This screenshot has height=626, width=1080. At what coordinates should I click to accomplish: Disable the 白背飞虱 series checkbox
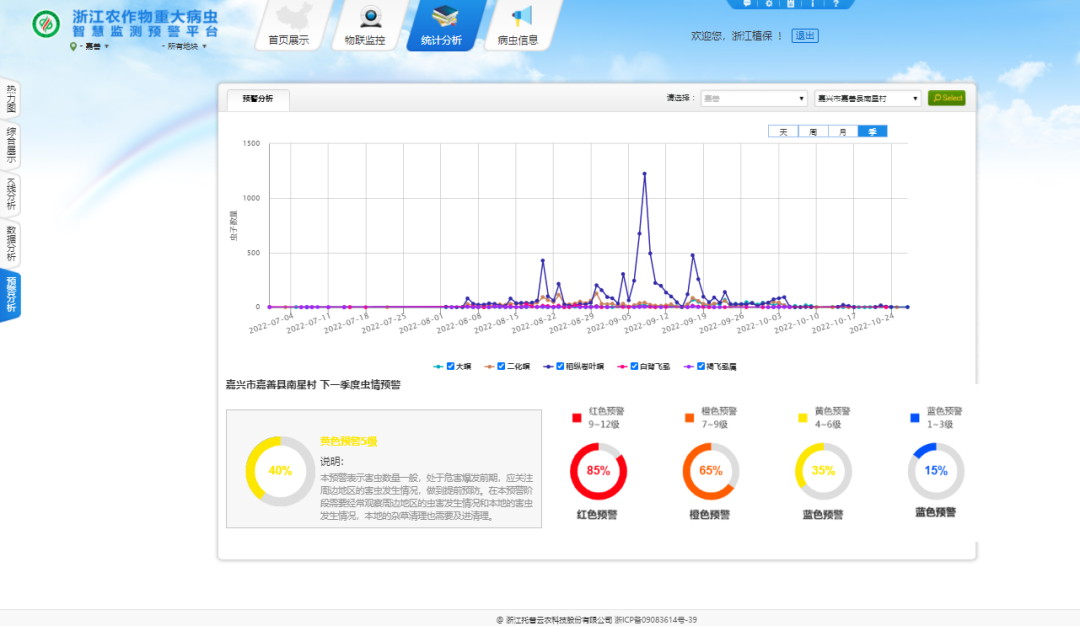click(x=633, y=366)
